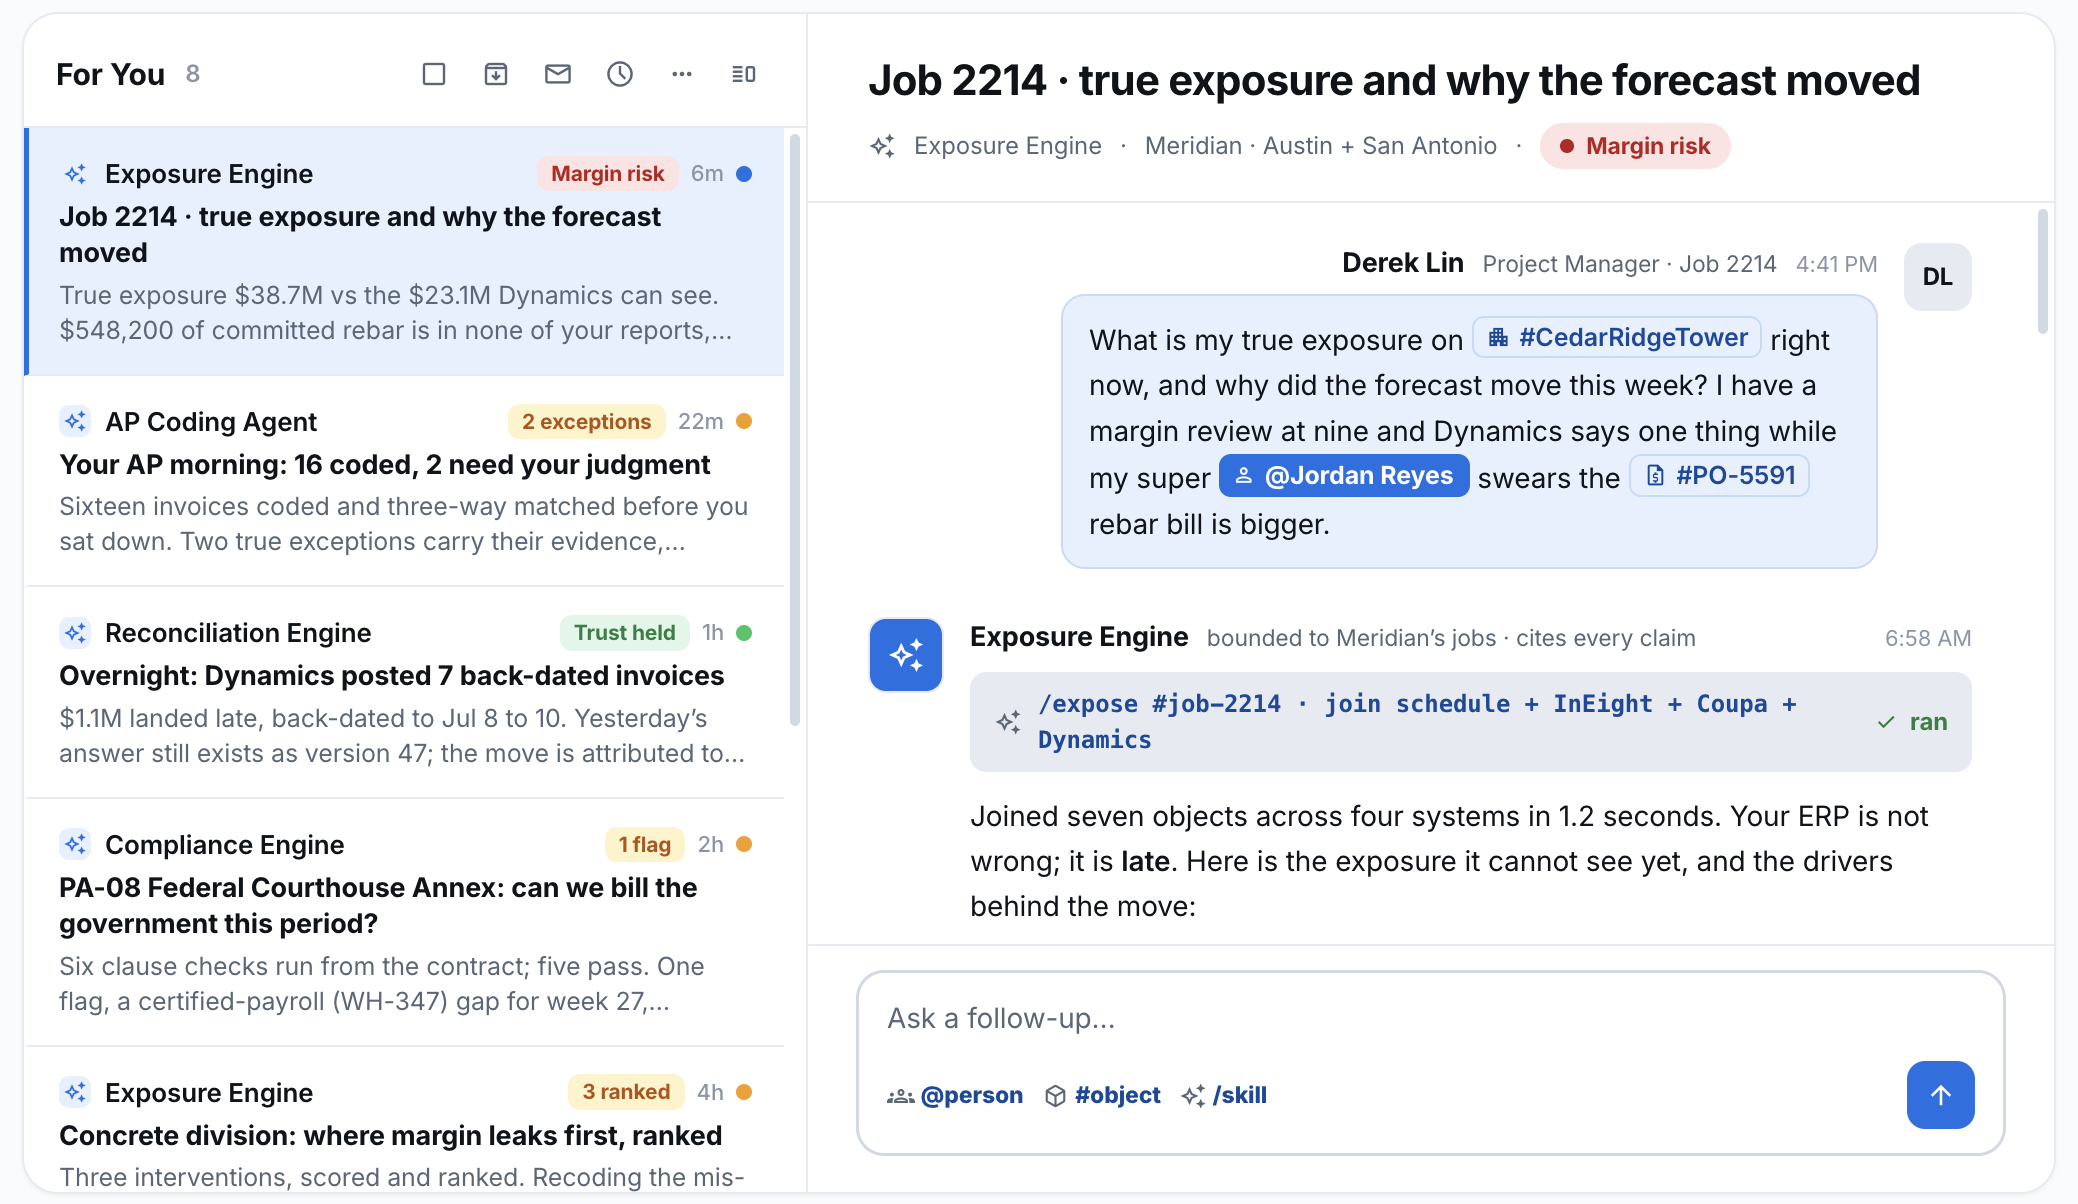
Task: Tick the select-all checkbox in the For You toolbar
Action: pos(433,74)
